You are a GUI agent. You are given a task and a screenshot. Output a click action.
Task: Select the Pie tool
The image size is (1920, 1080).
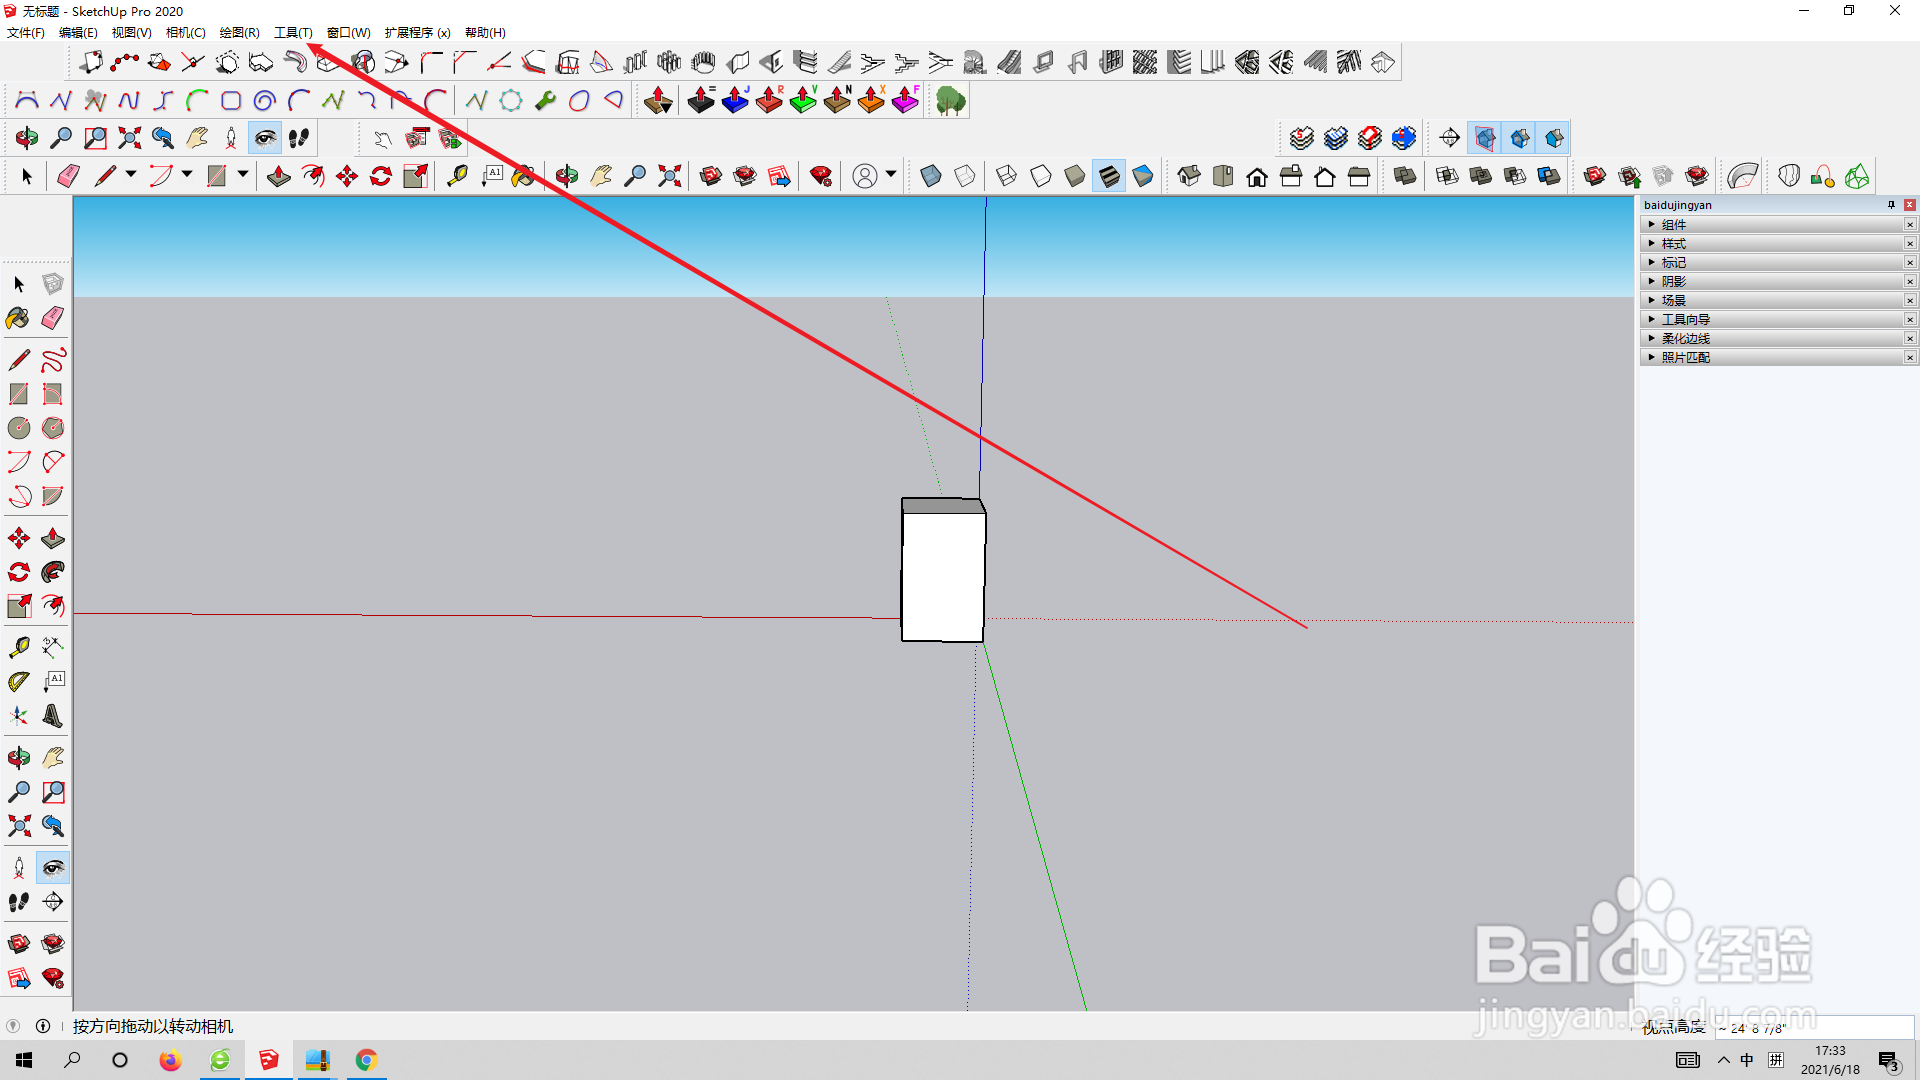[x=53, y=496]
